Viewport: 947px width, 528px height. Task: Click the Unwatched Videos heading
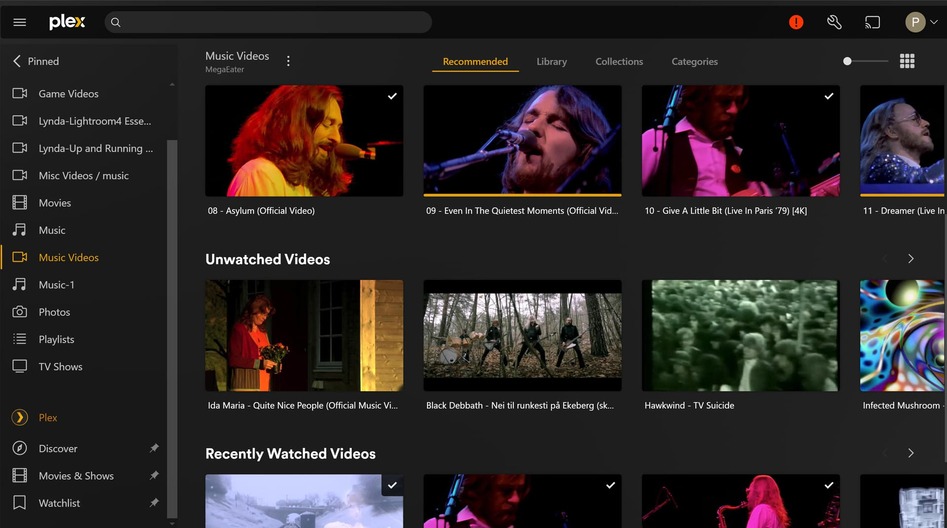click(x=268, y=259)
